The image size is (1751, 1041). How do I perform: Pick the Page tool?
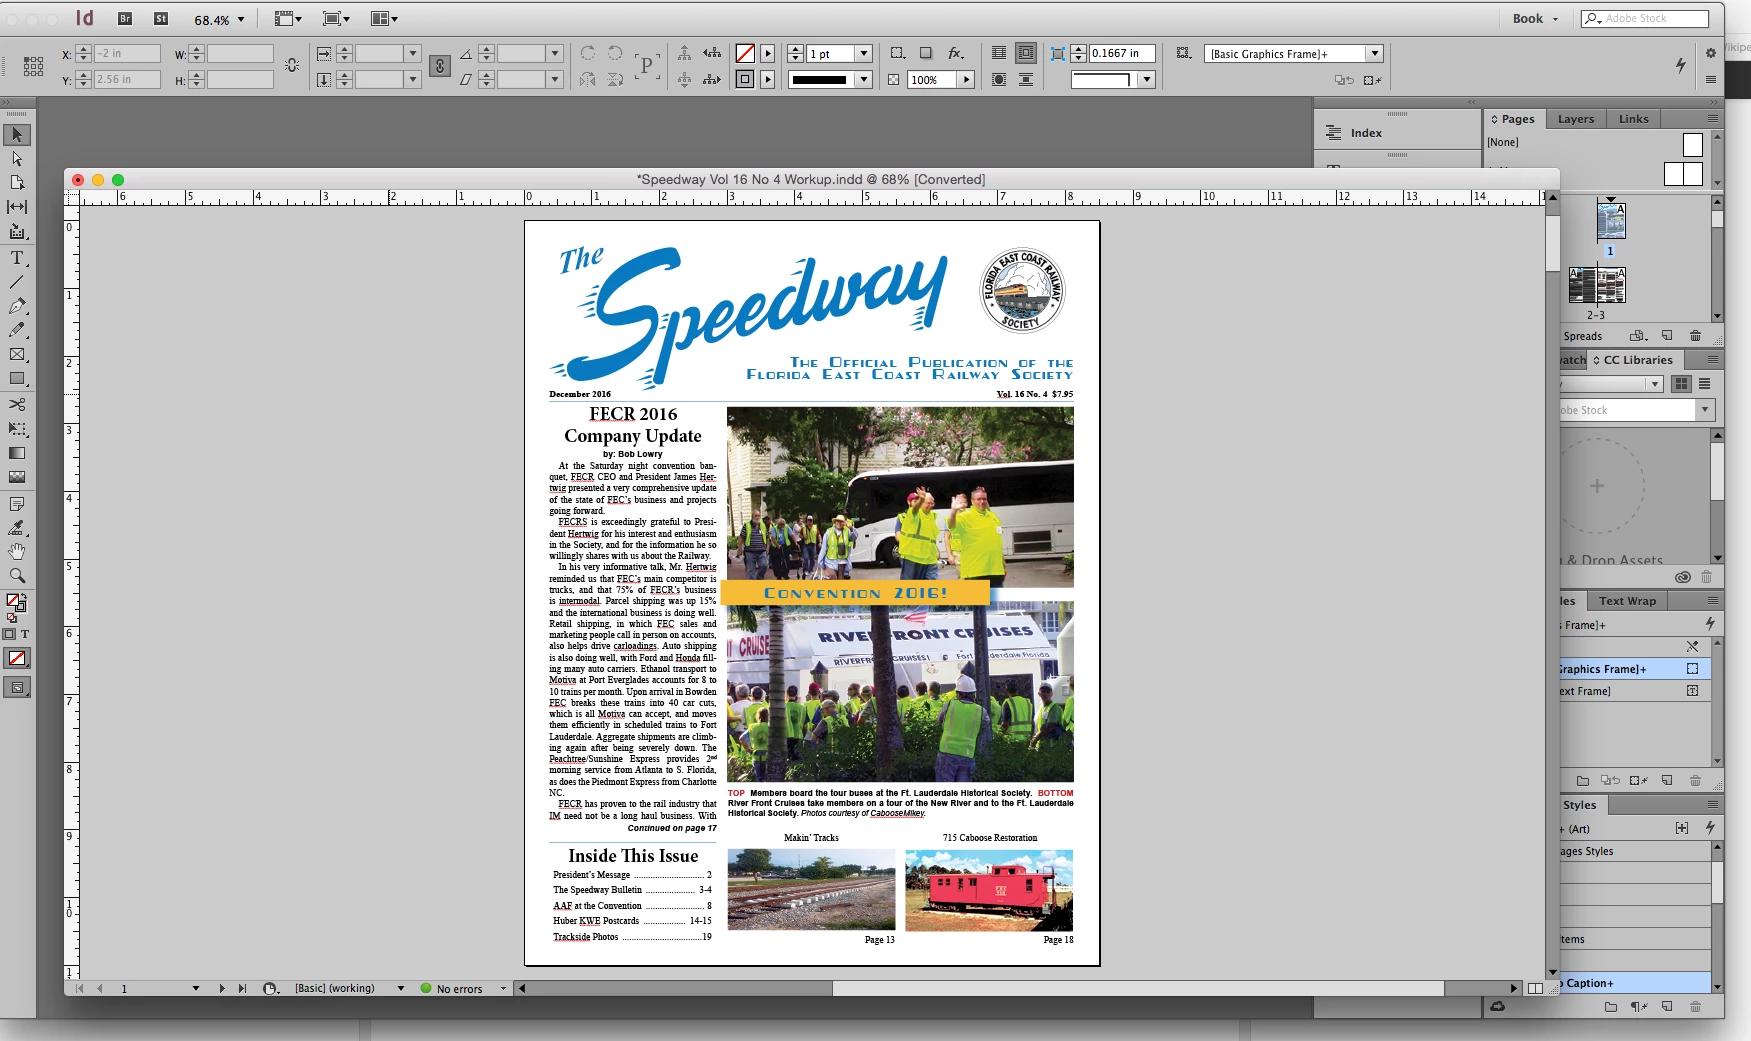[x=17, y=183]
